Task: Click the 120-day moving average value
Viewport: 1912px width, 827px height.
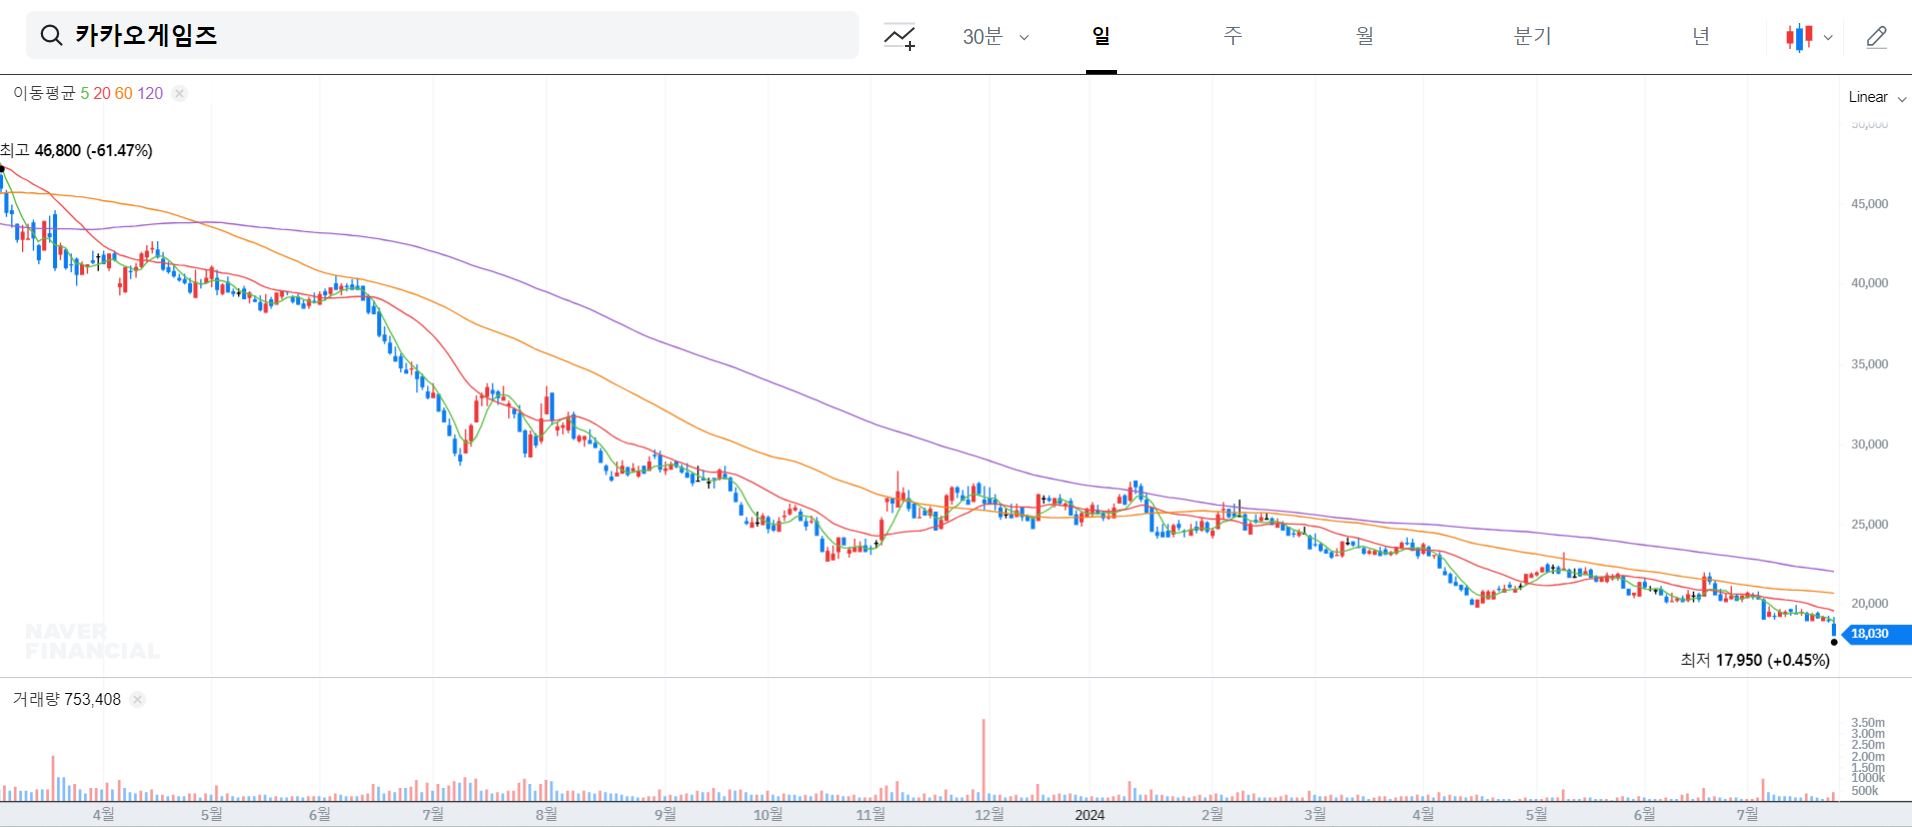Action: click(x=150, y=93)
